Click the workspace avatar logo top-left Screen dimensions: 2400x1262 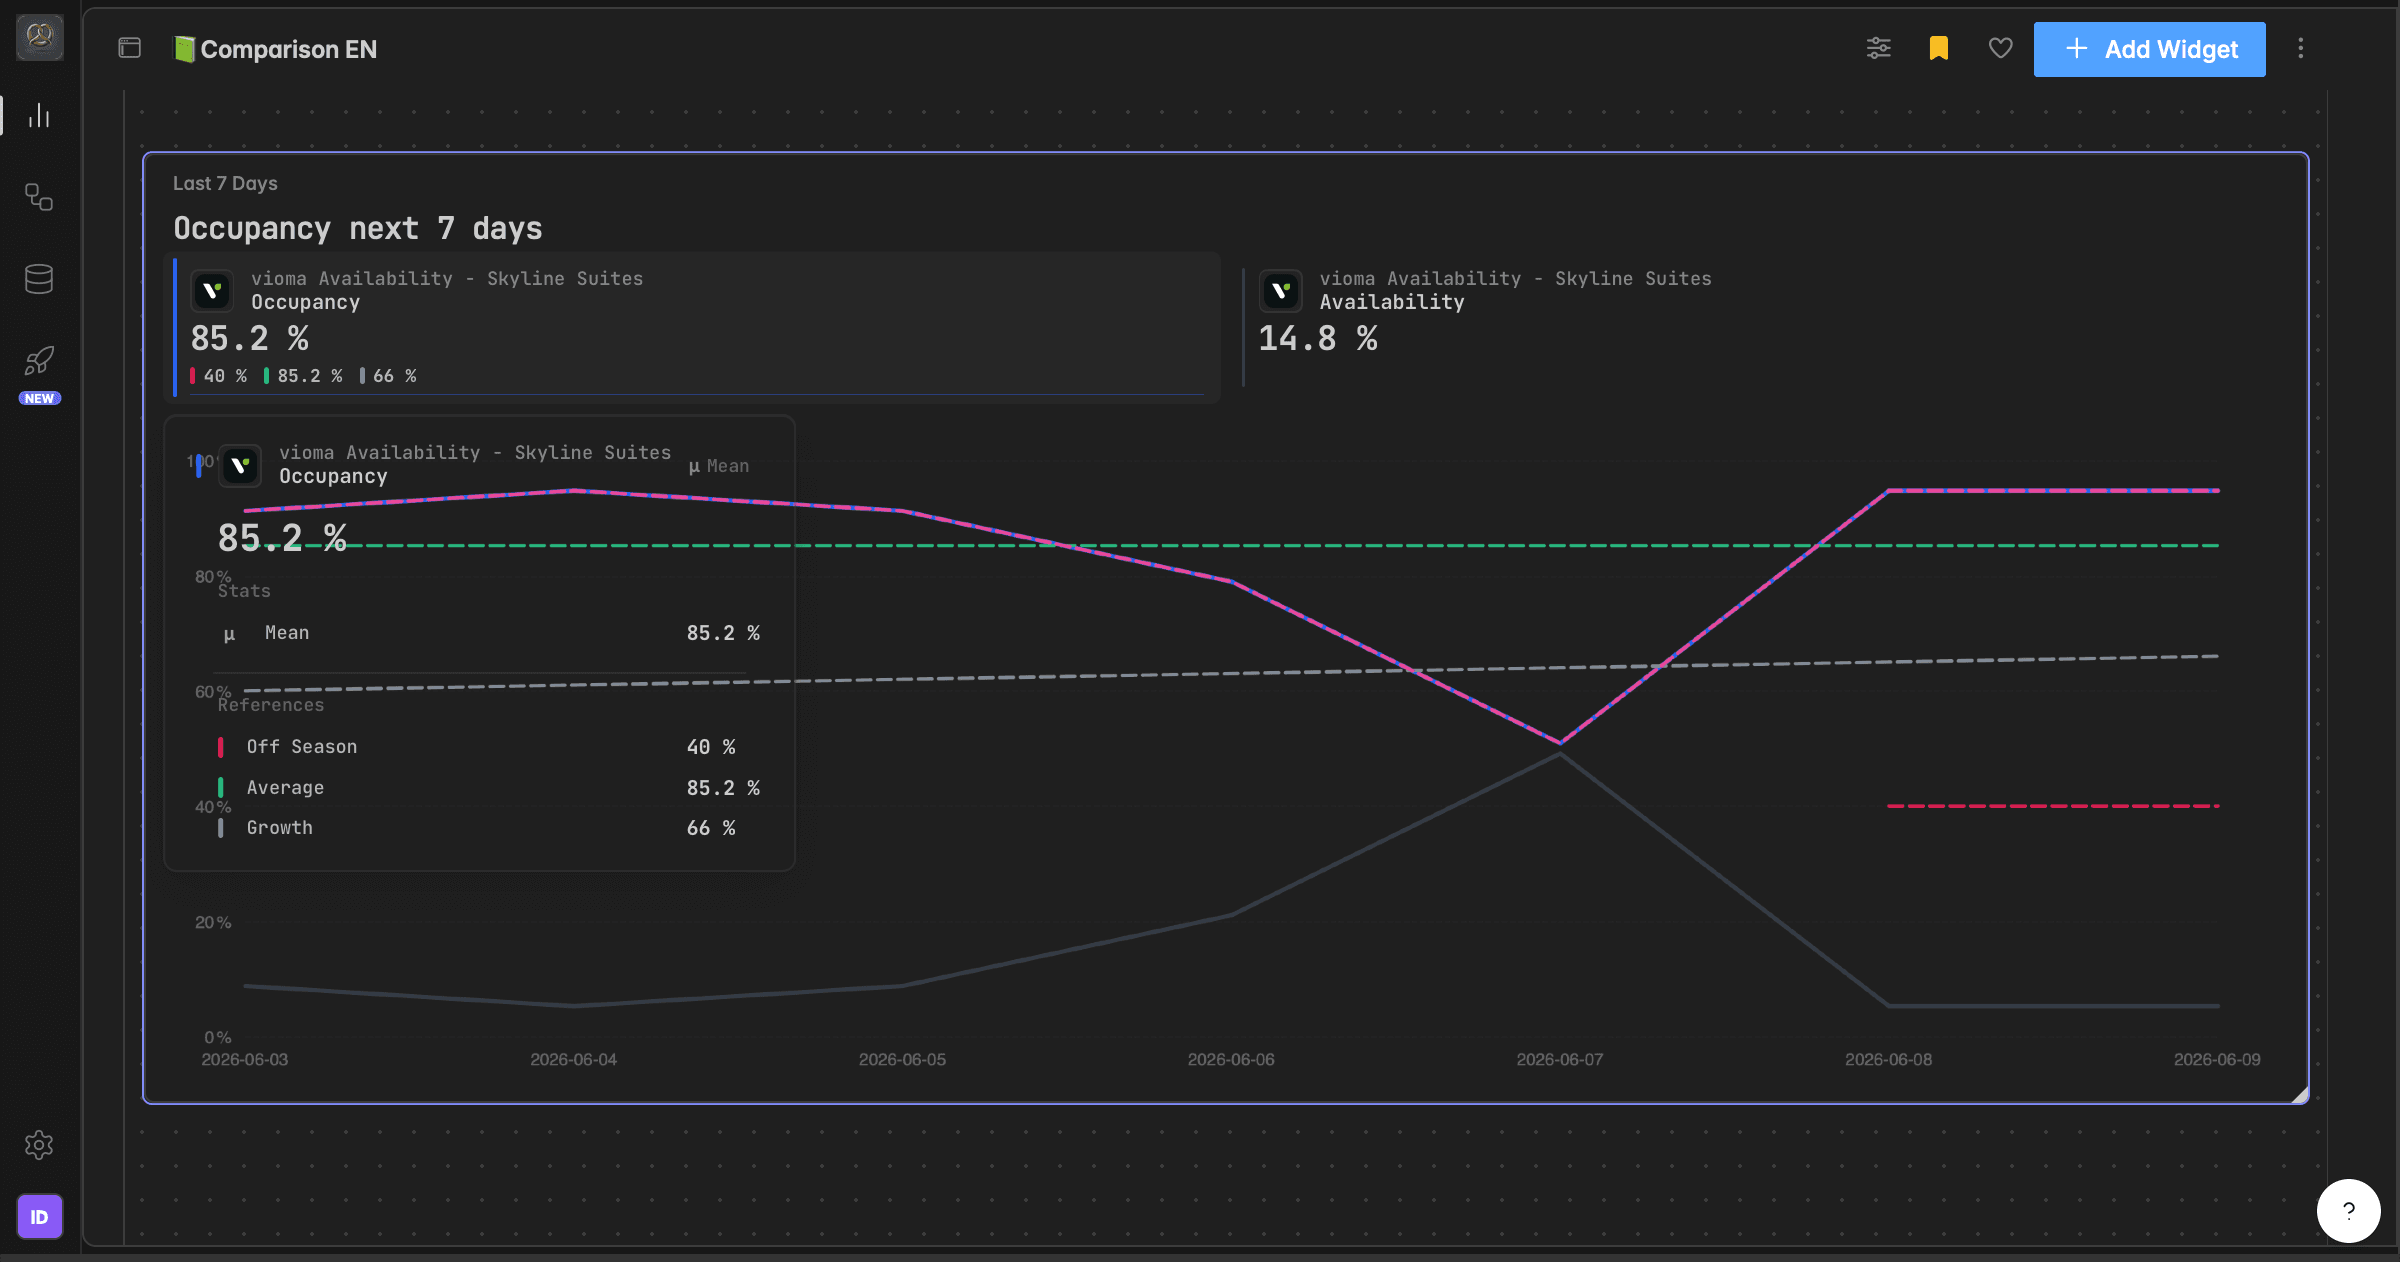tap(39, 37)
